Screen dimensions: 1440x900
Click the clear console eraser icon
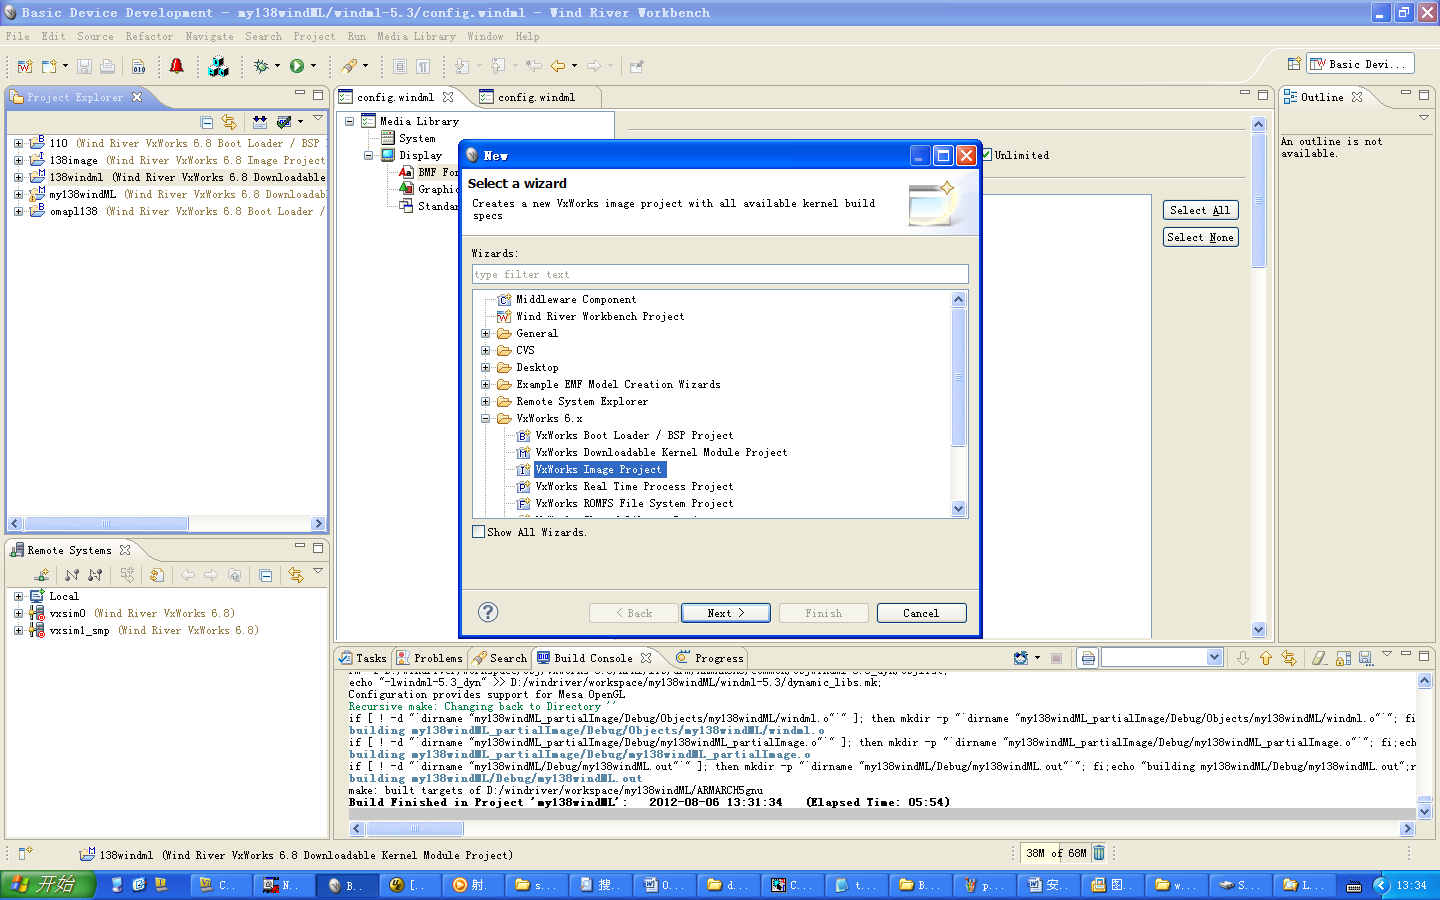click(1319, 658)
